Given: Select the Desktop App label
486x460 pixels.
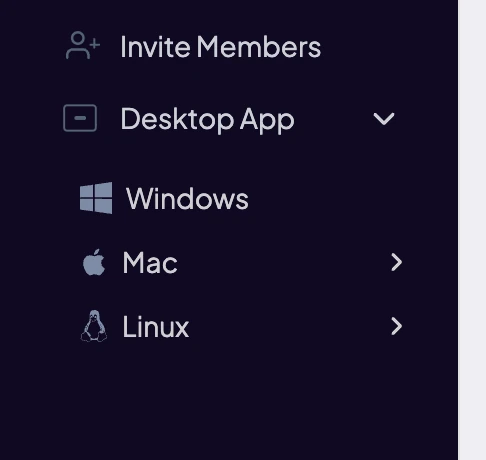Looking at the screenshot, I should tap(207, 120).
